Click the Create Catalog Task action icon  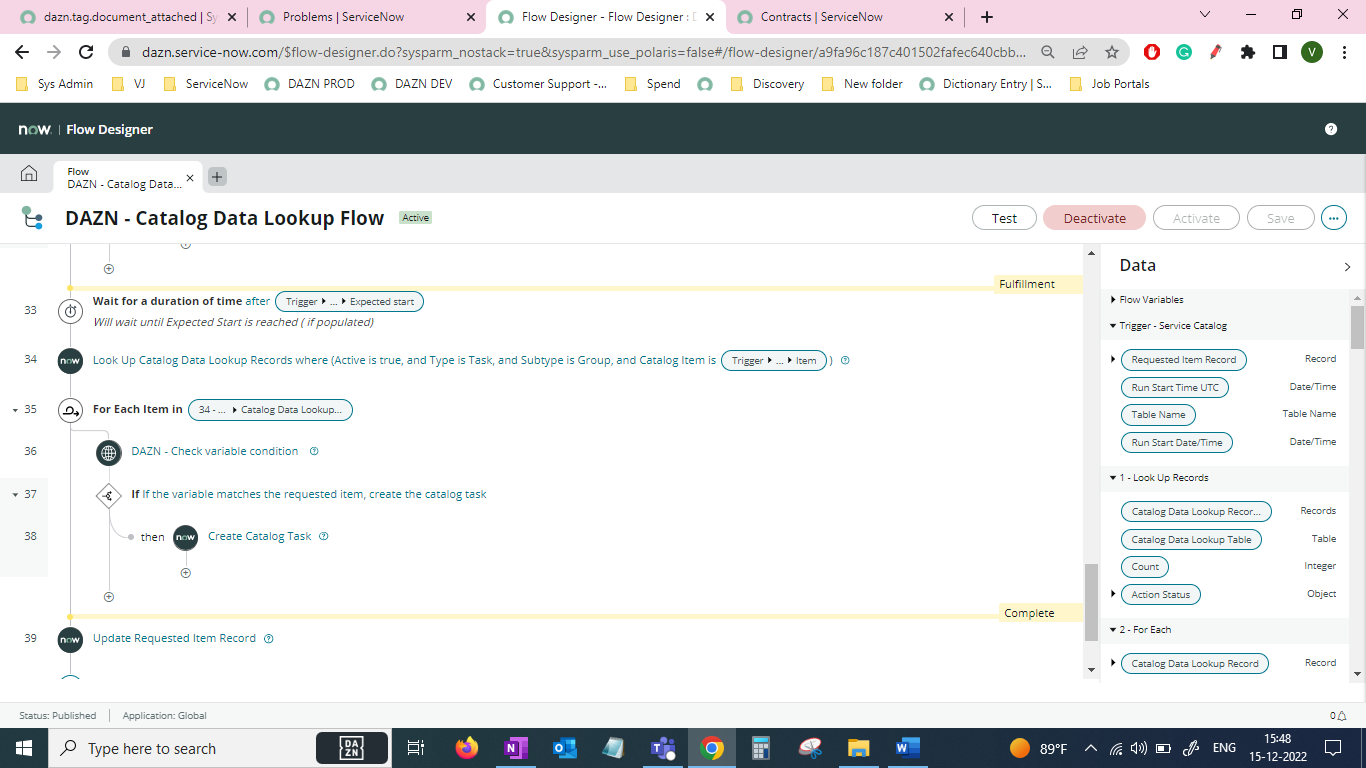pyautogui.click(x=185, y=537)
